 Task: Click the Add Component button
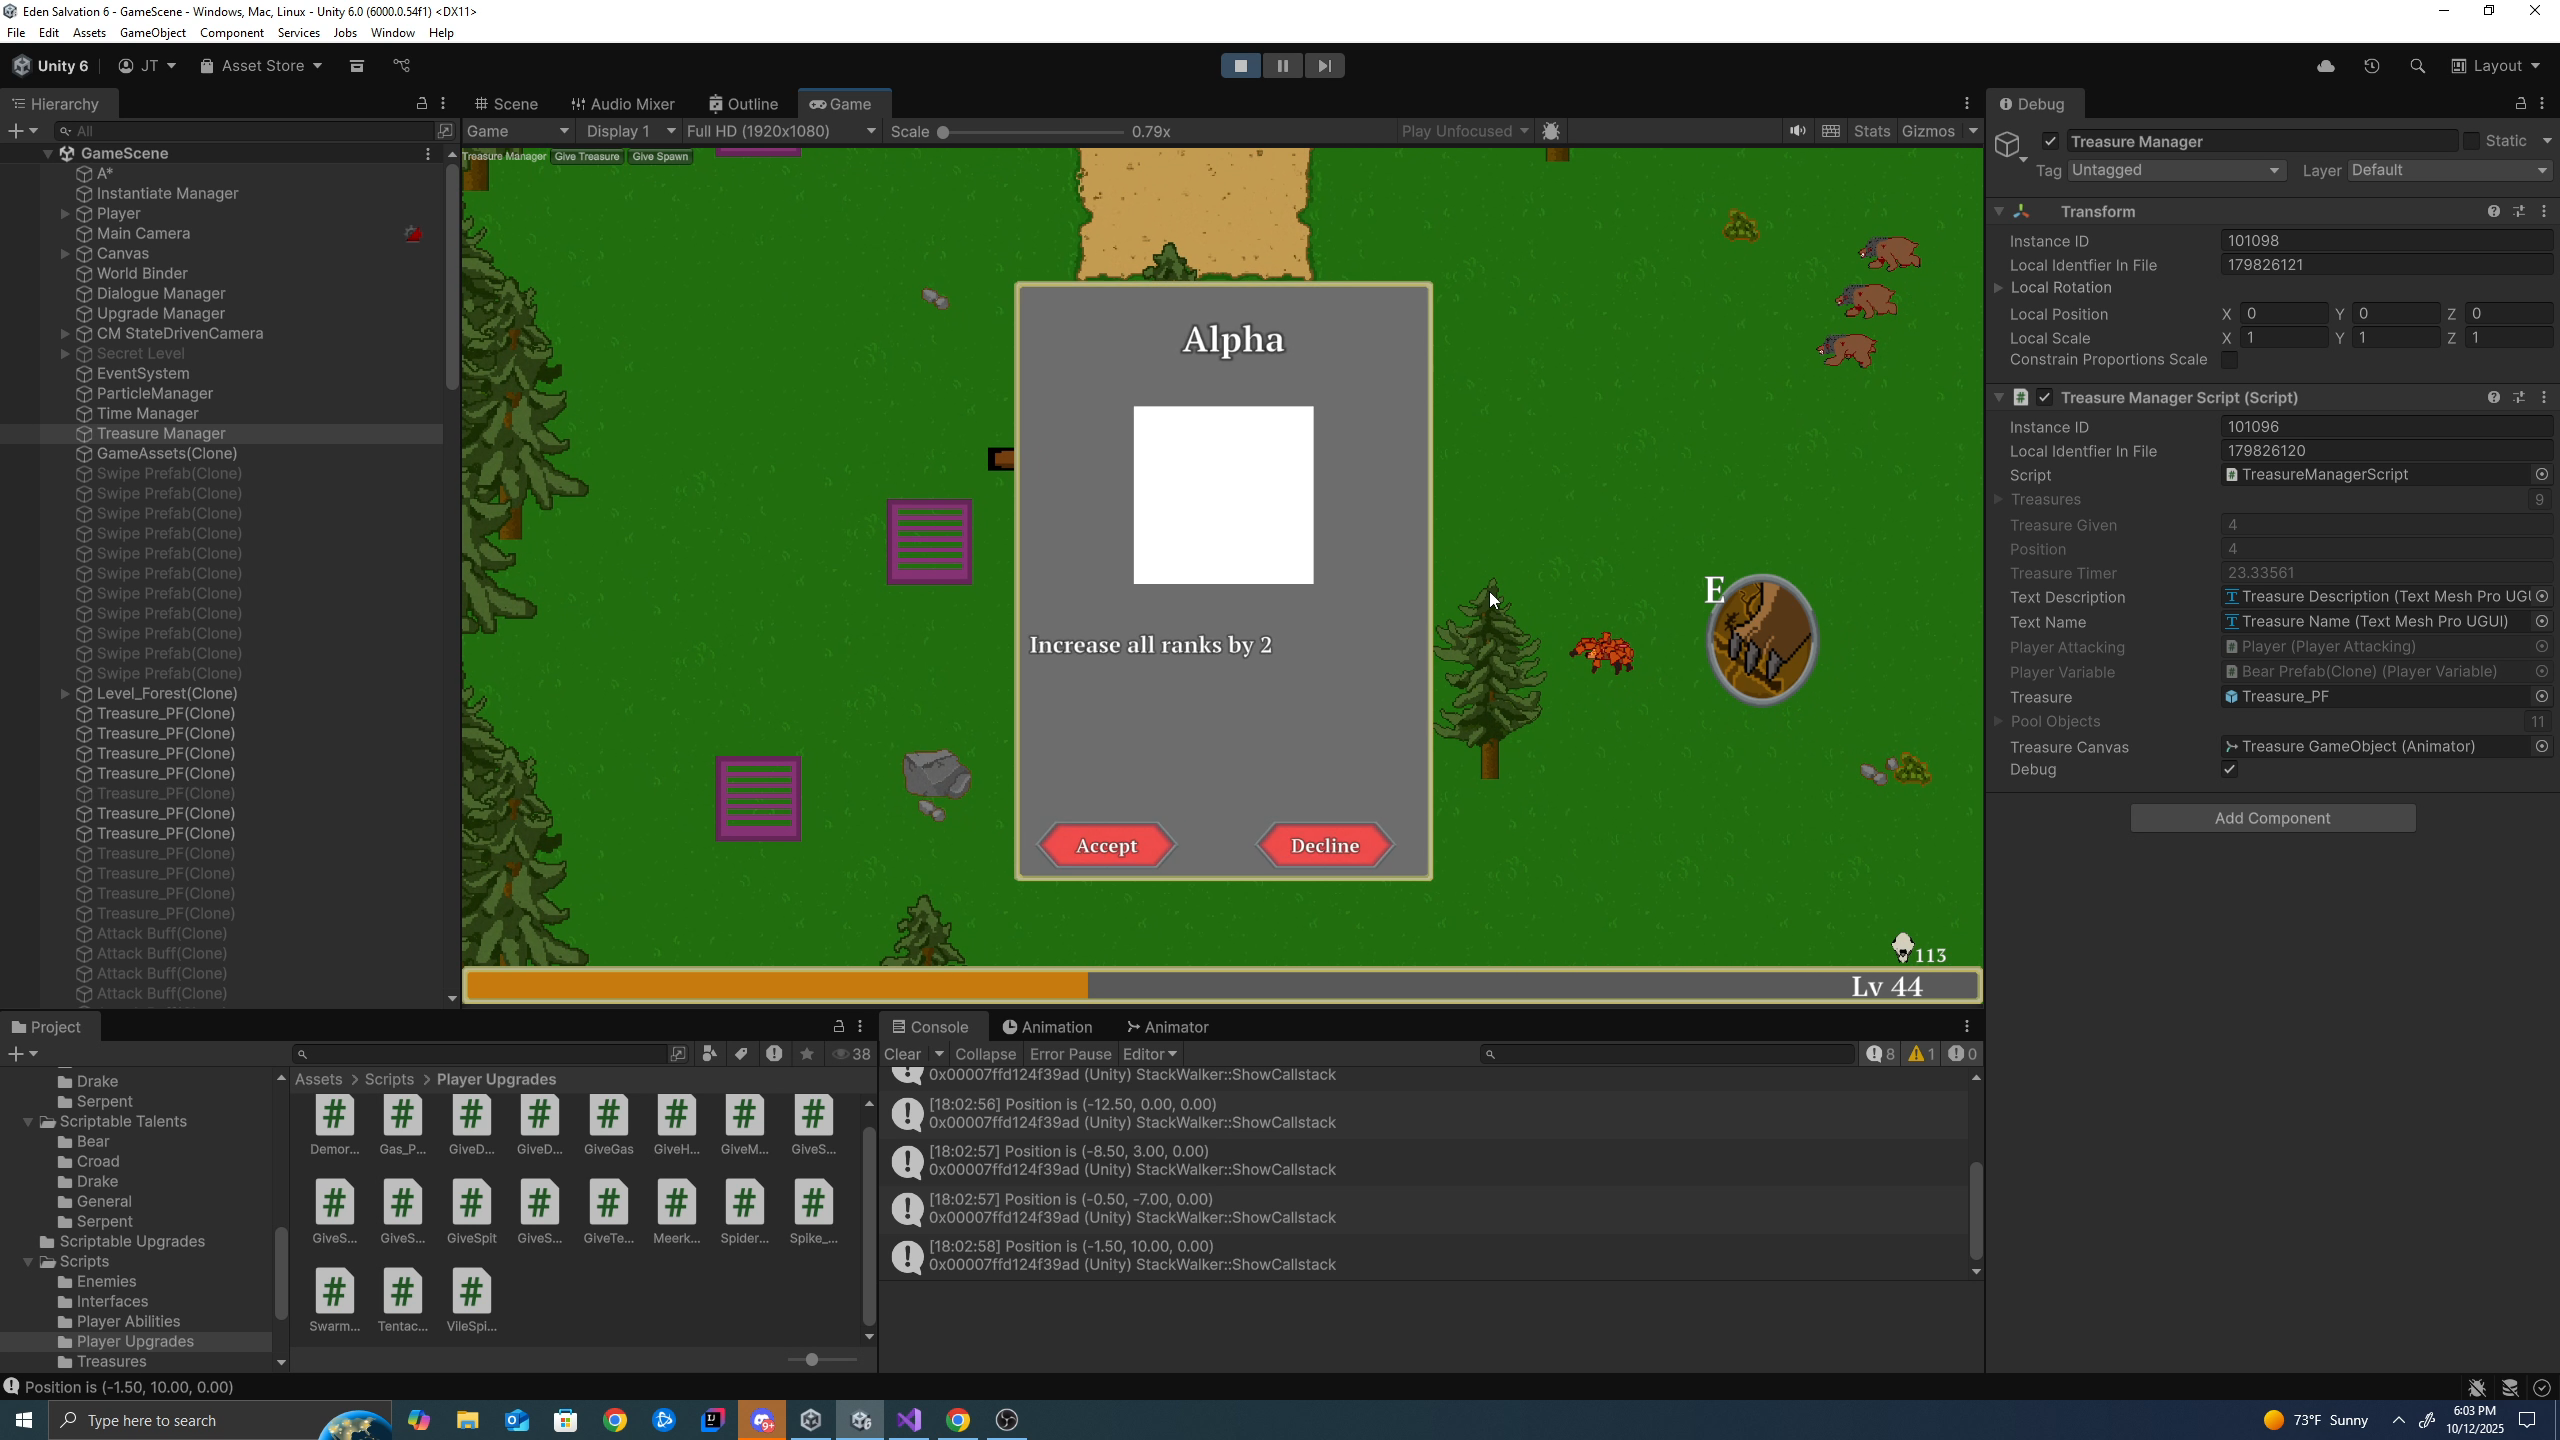(2272, 818)
